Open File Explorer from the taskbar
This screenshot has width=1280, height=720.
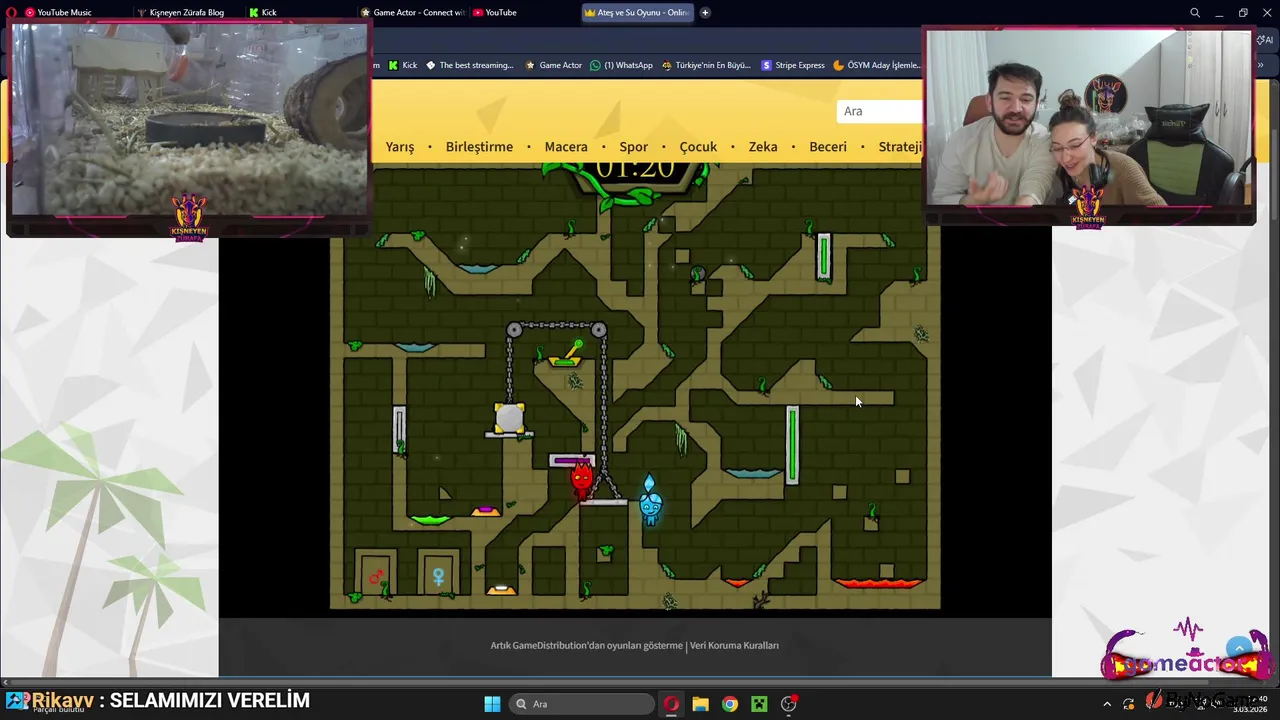click(x=700, y=704)
